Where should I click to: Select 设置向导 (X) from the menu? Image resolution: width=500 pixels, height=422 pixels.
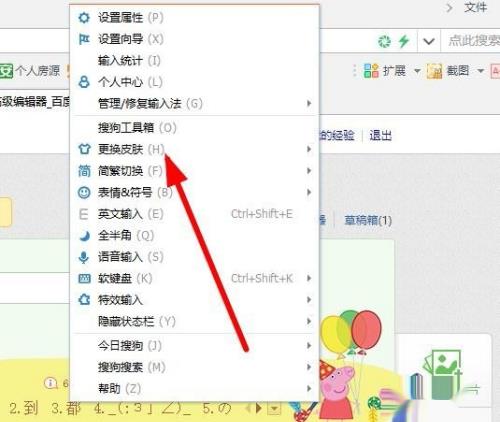tap(194, 39)
